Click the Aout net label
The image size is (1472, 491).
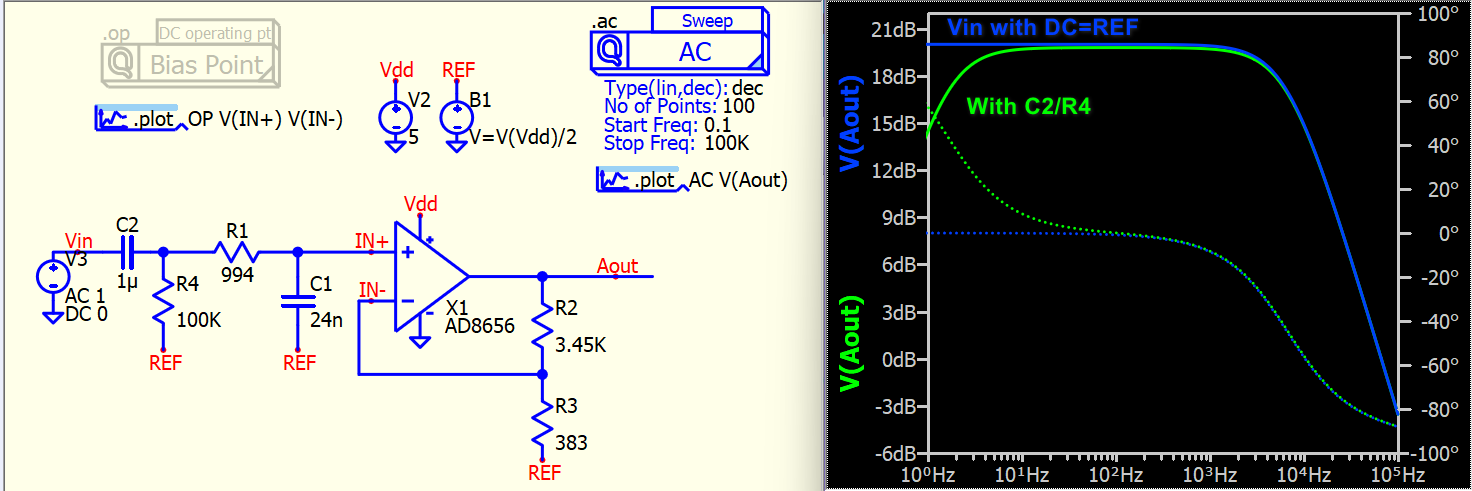pos(617,265)
